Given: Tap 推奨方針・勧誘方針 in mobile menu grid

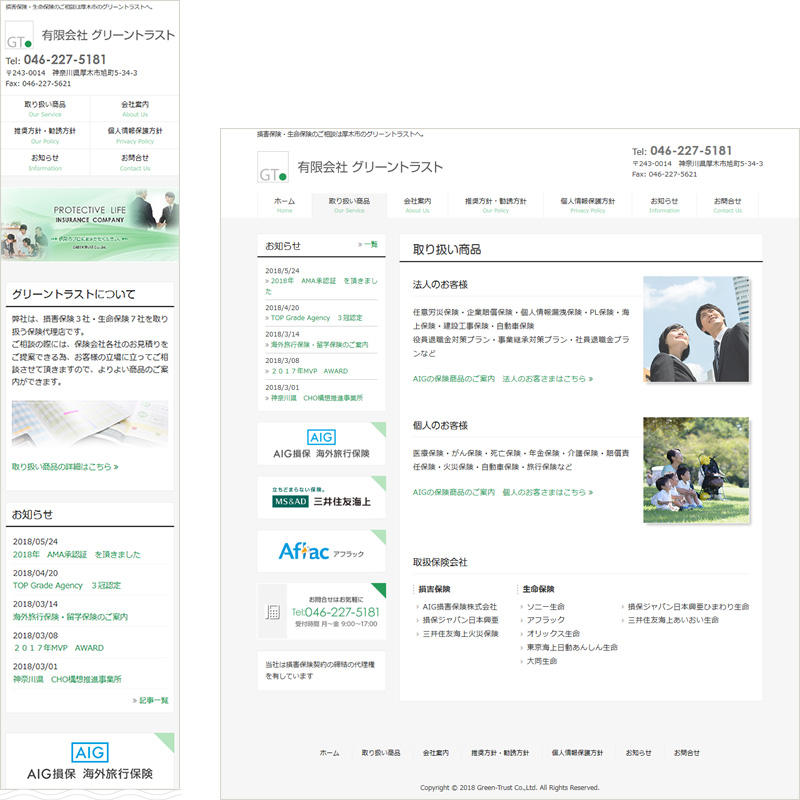Looking at the screenshot, I should point(45,136).
